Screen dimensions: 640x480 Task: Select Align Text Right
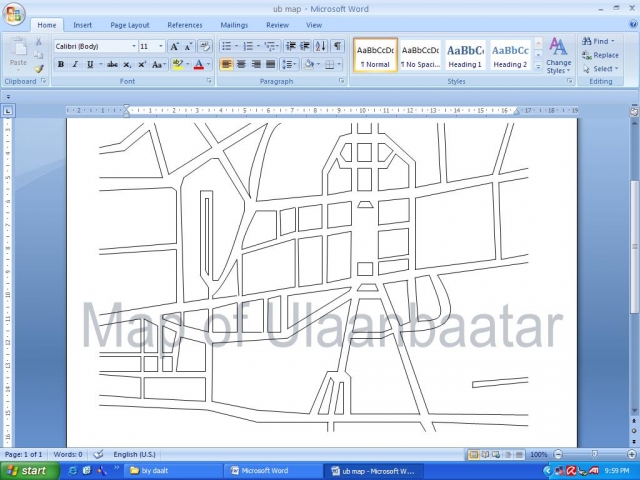(x=256, y=64)
